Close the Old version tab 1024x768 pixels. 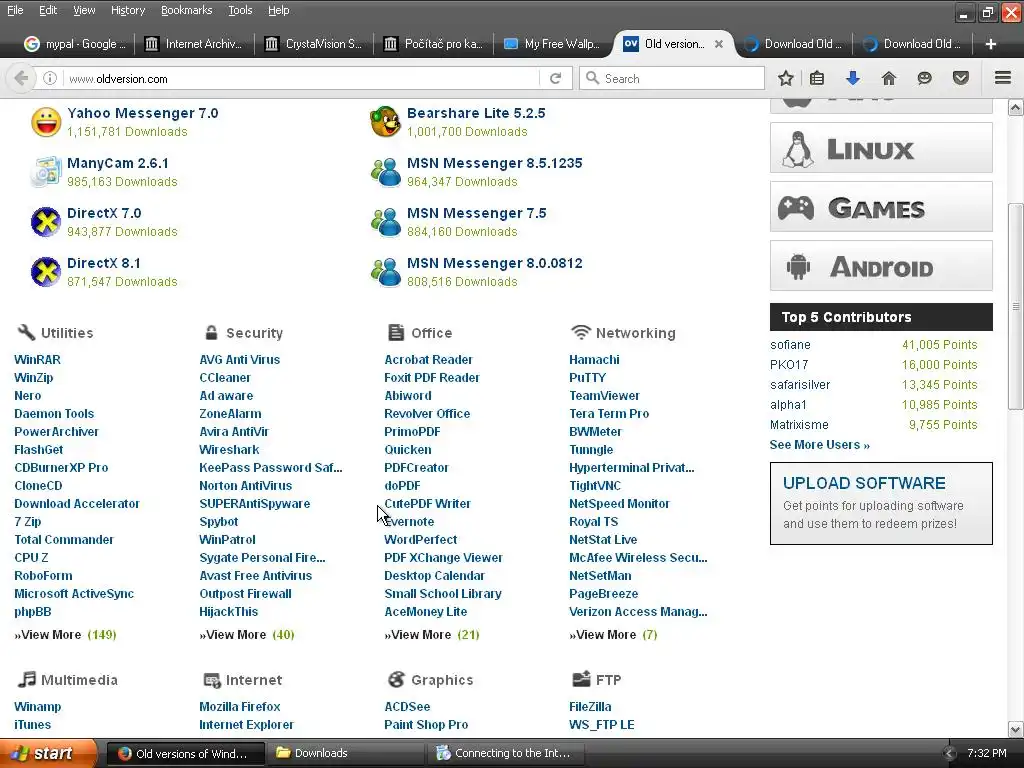pyautogui.click(x=718, y=44)
